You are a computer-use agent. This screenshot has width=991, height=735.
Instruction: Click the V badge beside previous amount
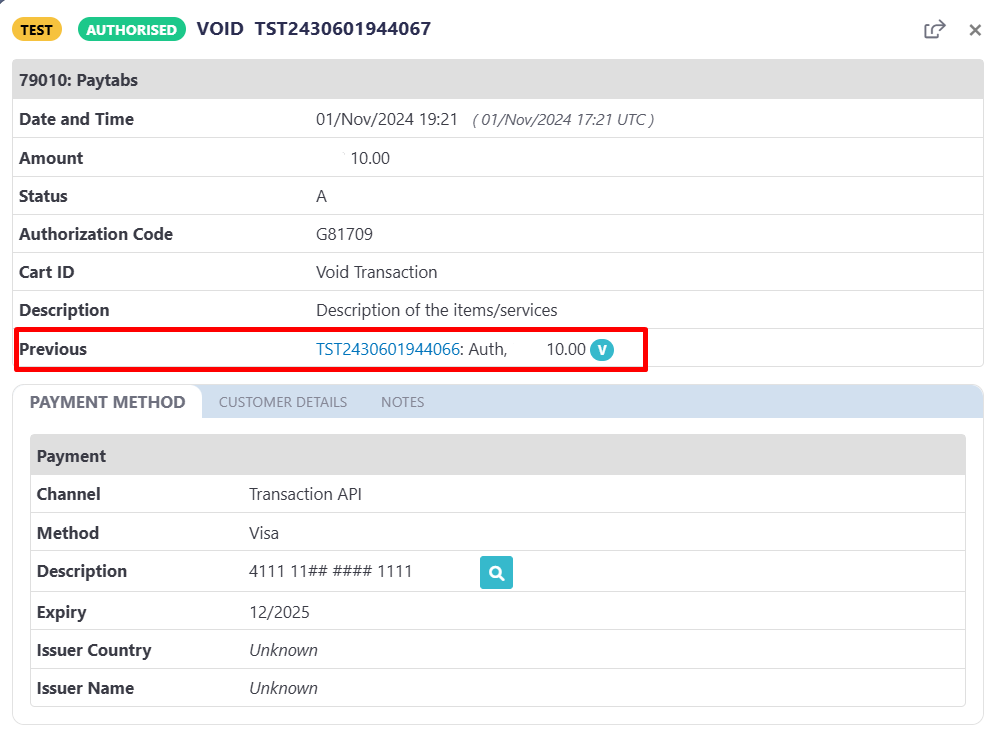point(602,349)
